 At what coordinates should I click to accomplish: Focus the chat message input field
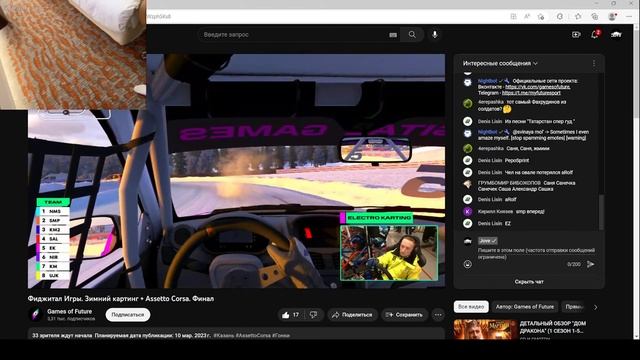[x=536, y=253]
